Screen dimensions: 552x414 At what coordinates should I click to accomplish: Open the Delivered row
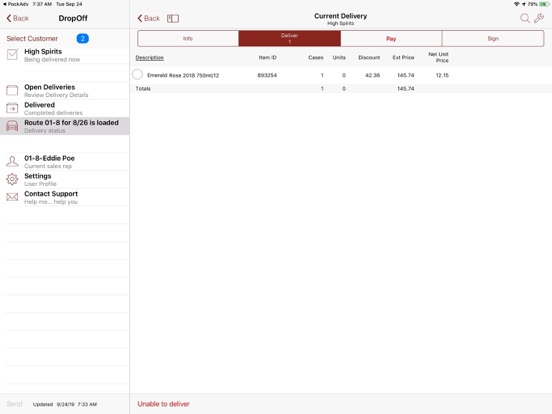coord(65,108)
